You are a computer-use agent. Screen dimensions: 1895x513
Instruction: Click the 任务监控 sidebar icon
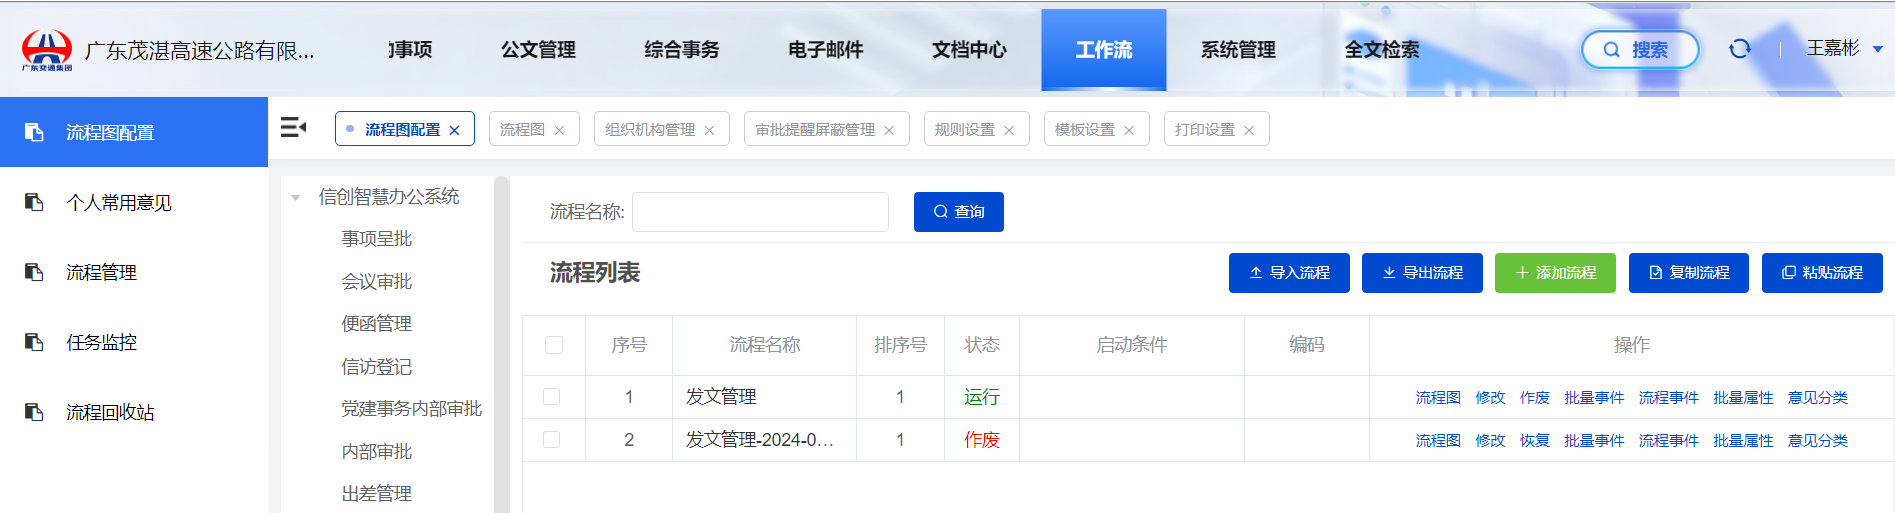click(34, 342)
